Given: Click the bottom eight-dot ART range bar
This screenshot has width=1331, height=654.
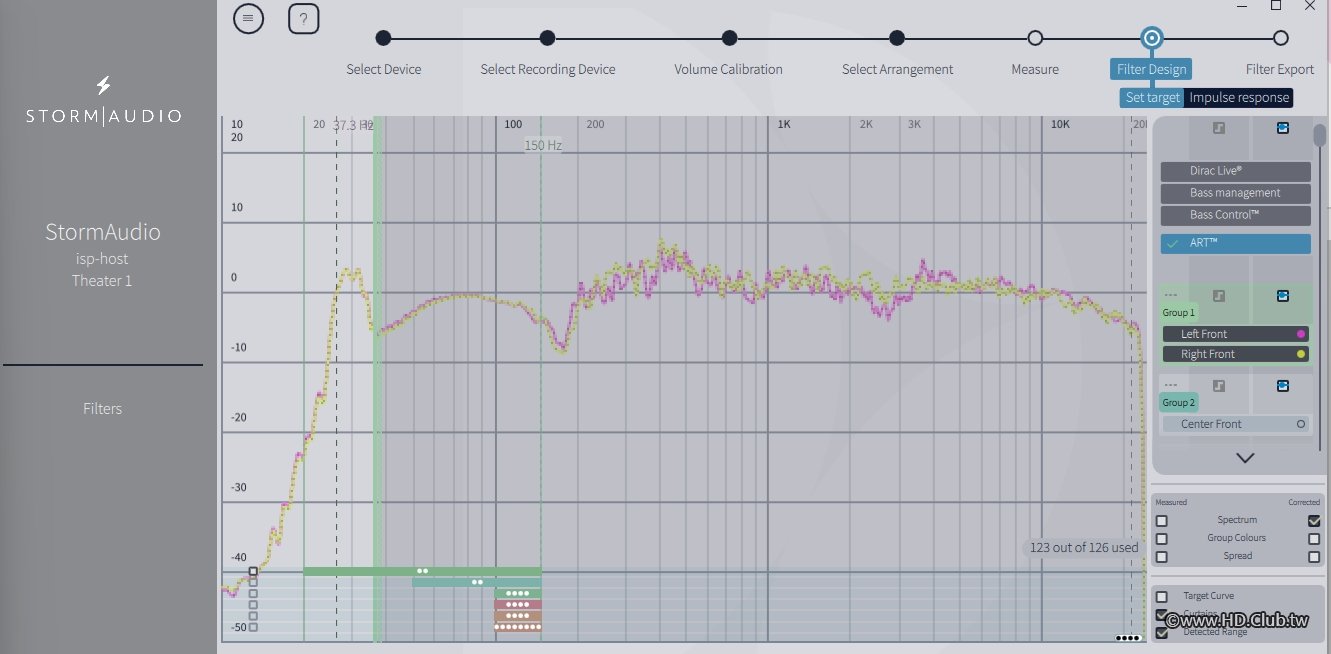Looking at the screenshot, I should pos(517,627).
